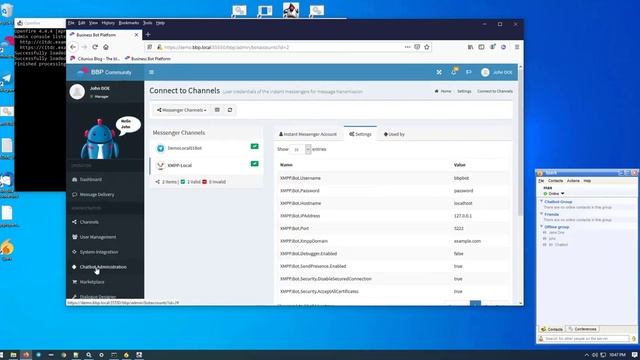Open Dashboard in the sidebar
Image resolution: width=640 pixels, height=360 pixels.
point(90,180)
